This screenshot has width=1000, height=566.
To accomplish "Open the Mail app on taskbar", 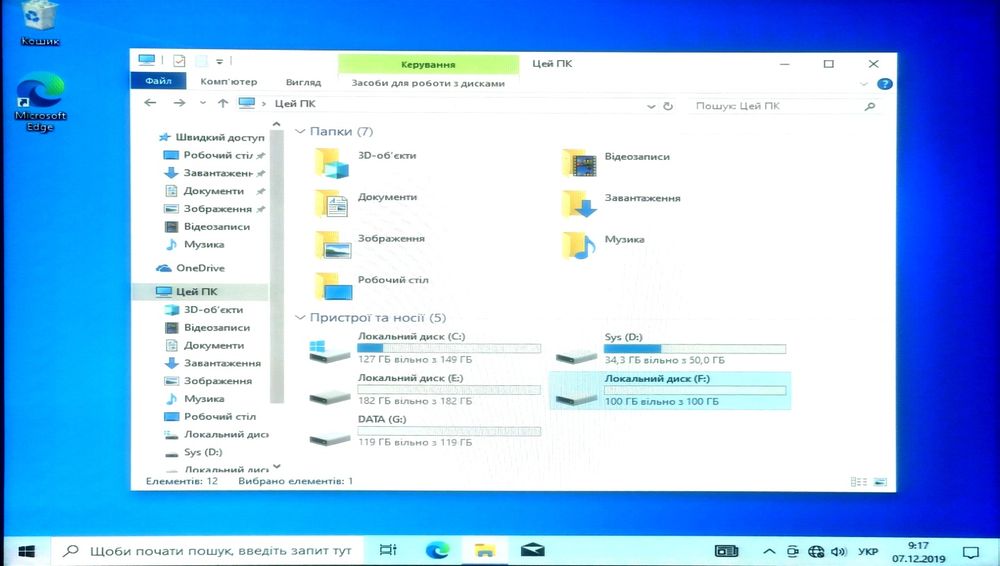I will pyautogui.click(x=532, y=549).
